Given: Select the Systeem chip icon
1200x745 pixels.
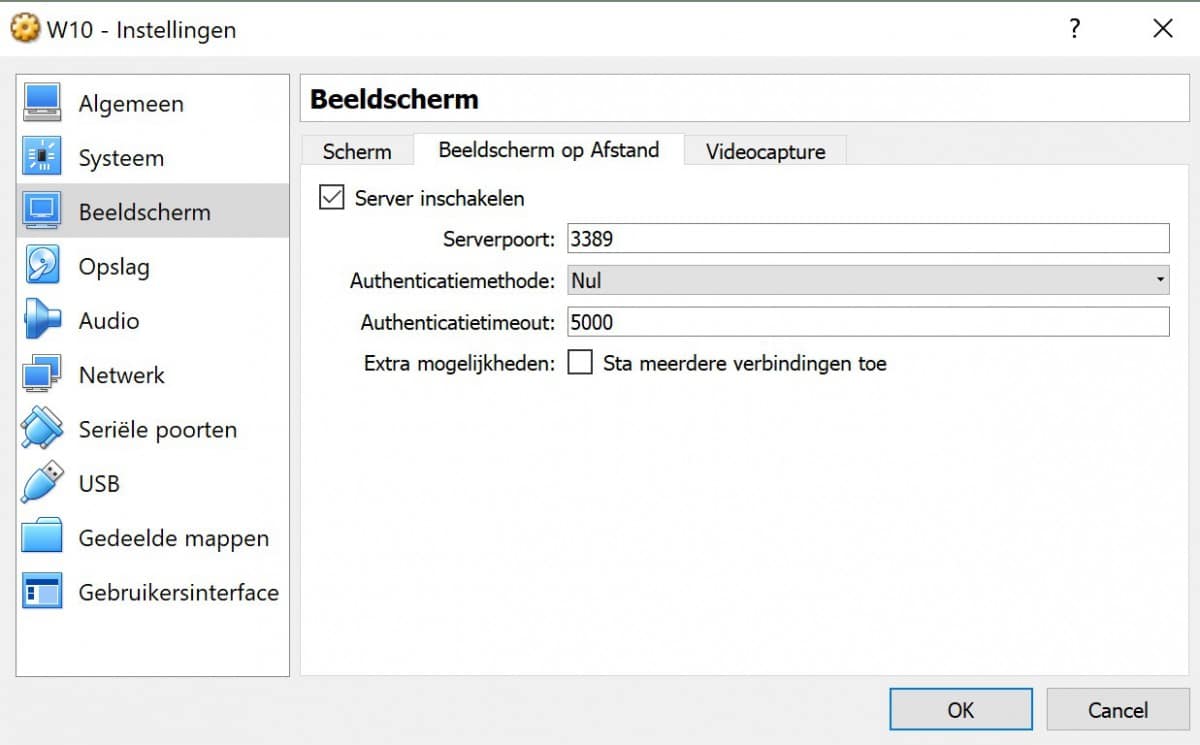Looking at the screenshot, I should pyautogui.click(x=42, y=157).
